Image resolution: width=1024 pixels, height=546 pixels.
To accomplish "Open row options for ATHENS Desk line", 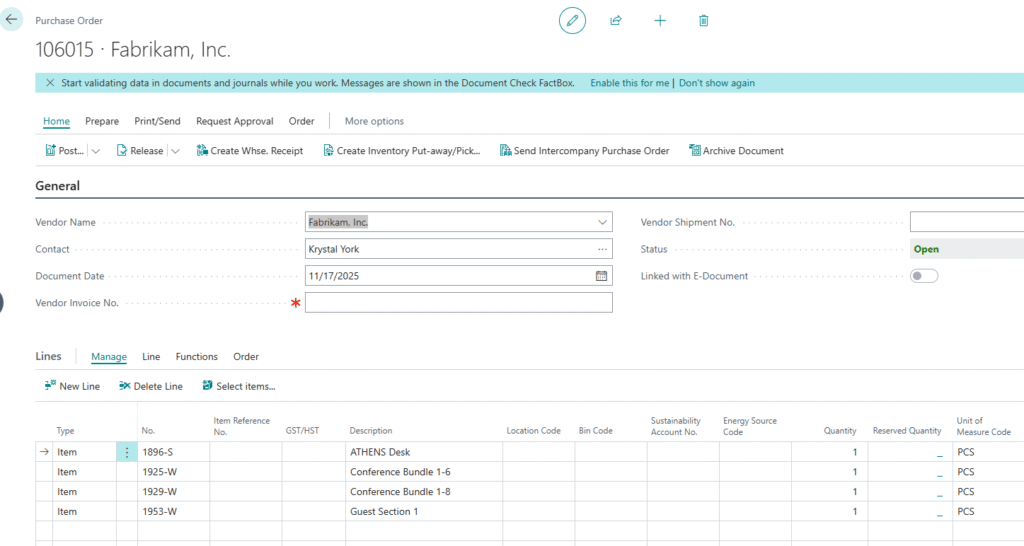I will pos(127,452).
